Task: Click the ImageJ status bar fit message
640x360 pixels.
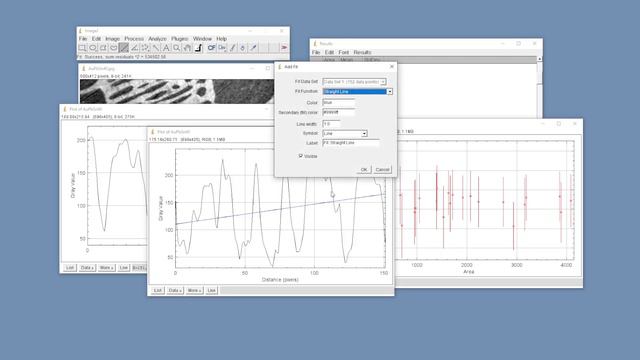Action: [122, 57]
